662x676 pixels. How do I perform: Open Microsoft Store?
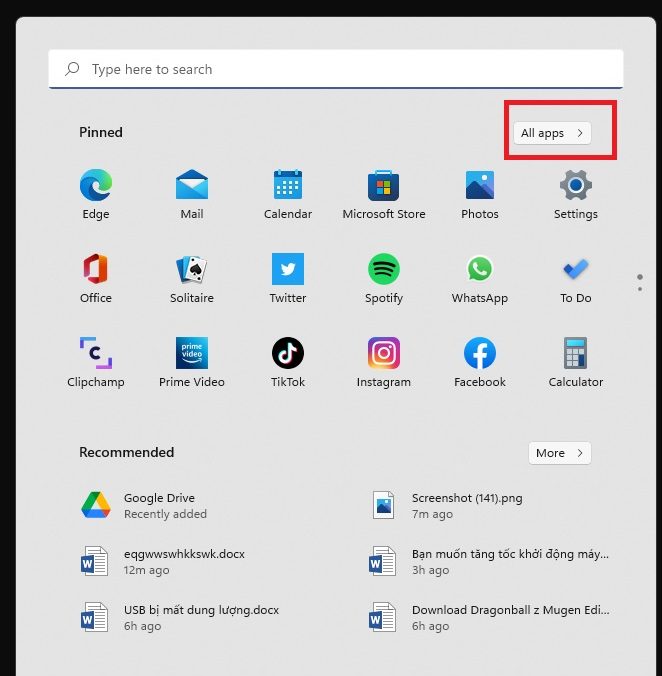[384, 195]
